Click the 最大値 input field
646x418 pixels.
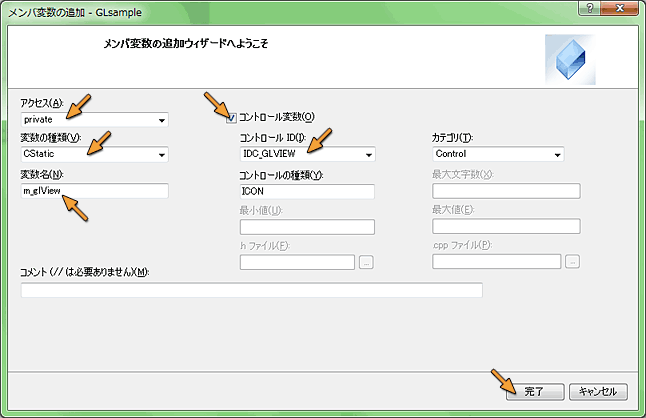(x=506, y=226)
